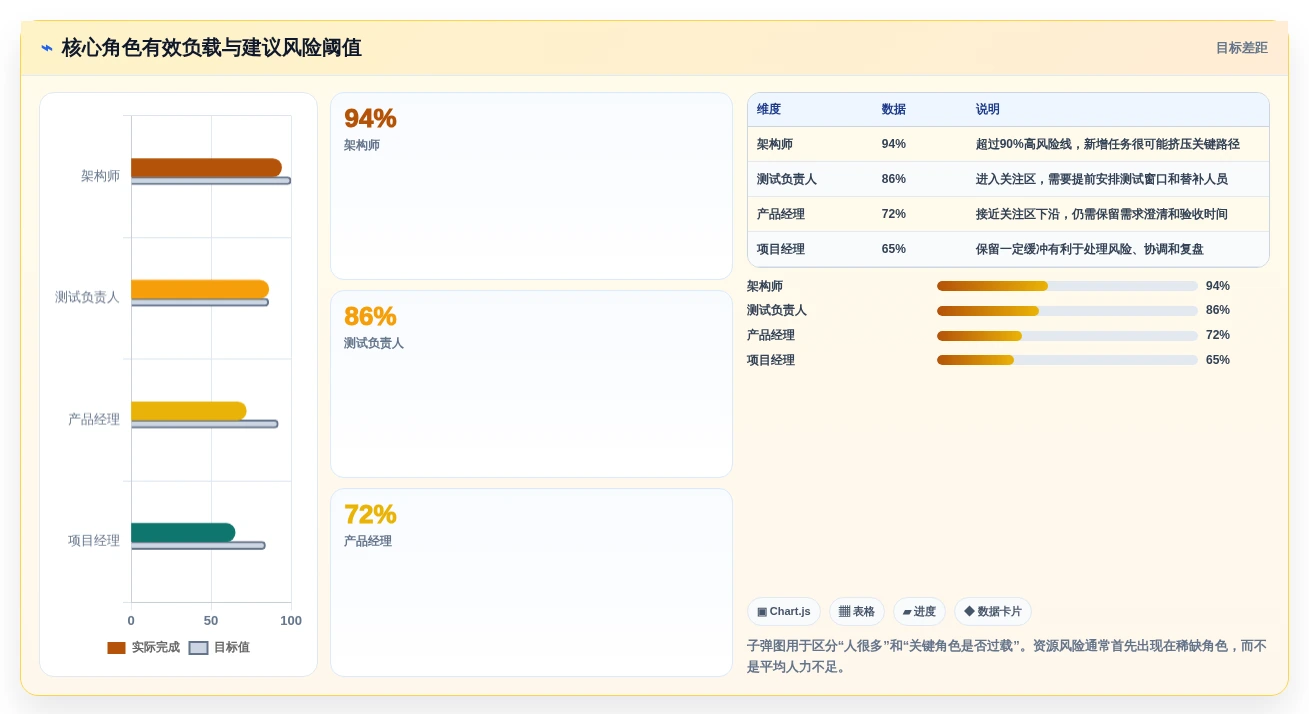This screenshot has width=1309, height=714.
Task: Click the 94% value in 架构师 card
Action: tap(370, 118)
